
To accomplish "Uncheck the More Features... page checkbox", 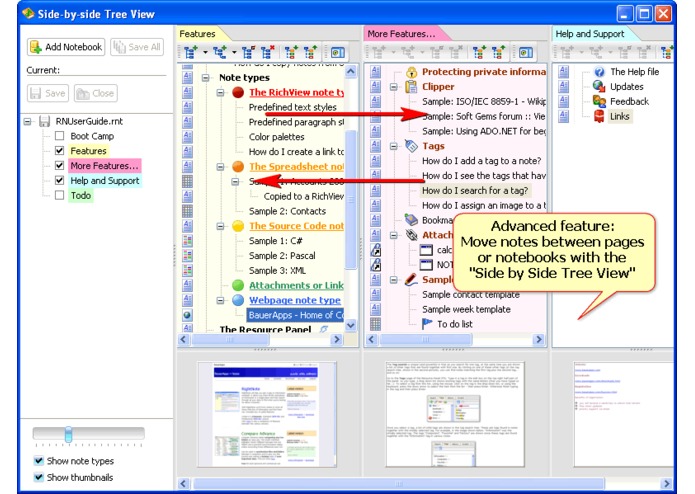I will coord(59,166).
